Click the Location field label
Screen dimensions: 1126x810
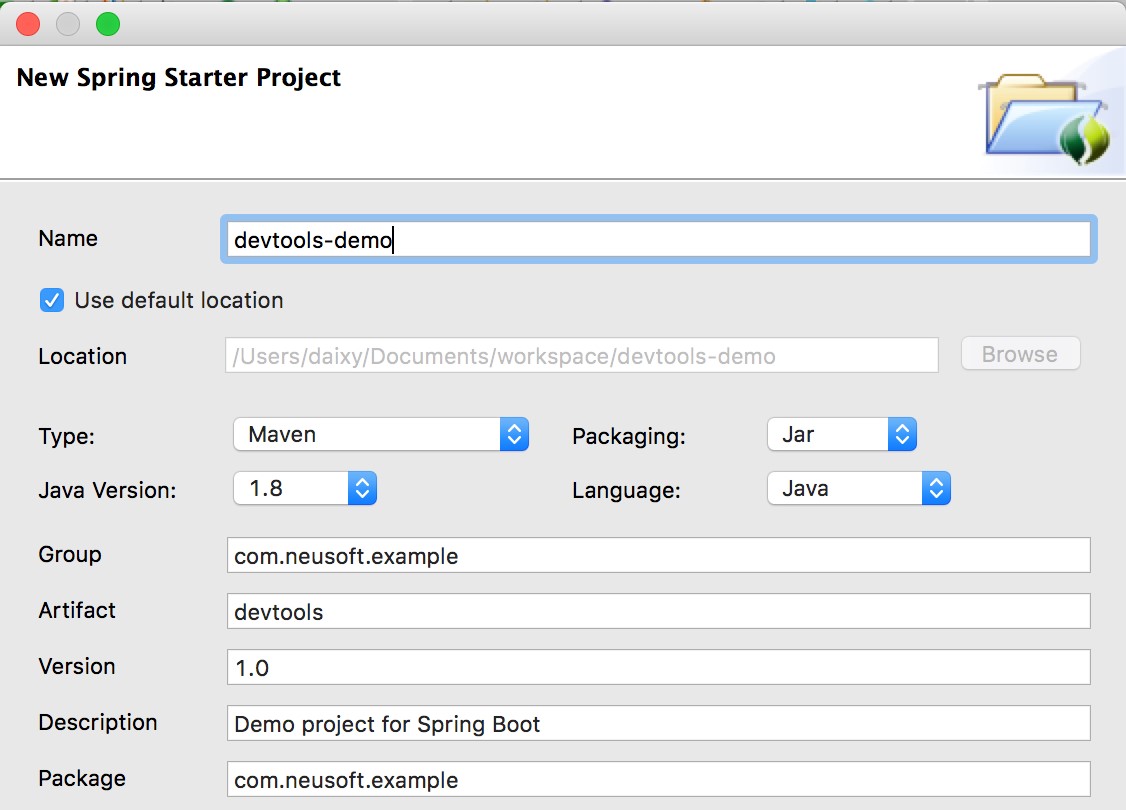[83, 356]
